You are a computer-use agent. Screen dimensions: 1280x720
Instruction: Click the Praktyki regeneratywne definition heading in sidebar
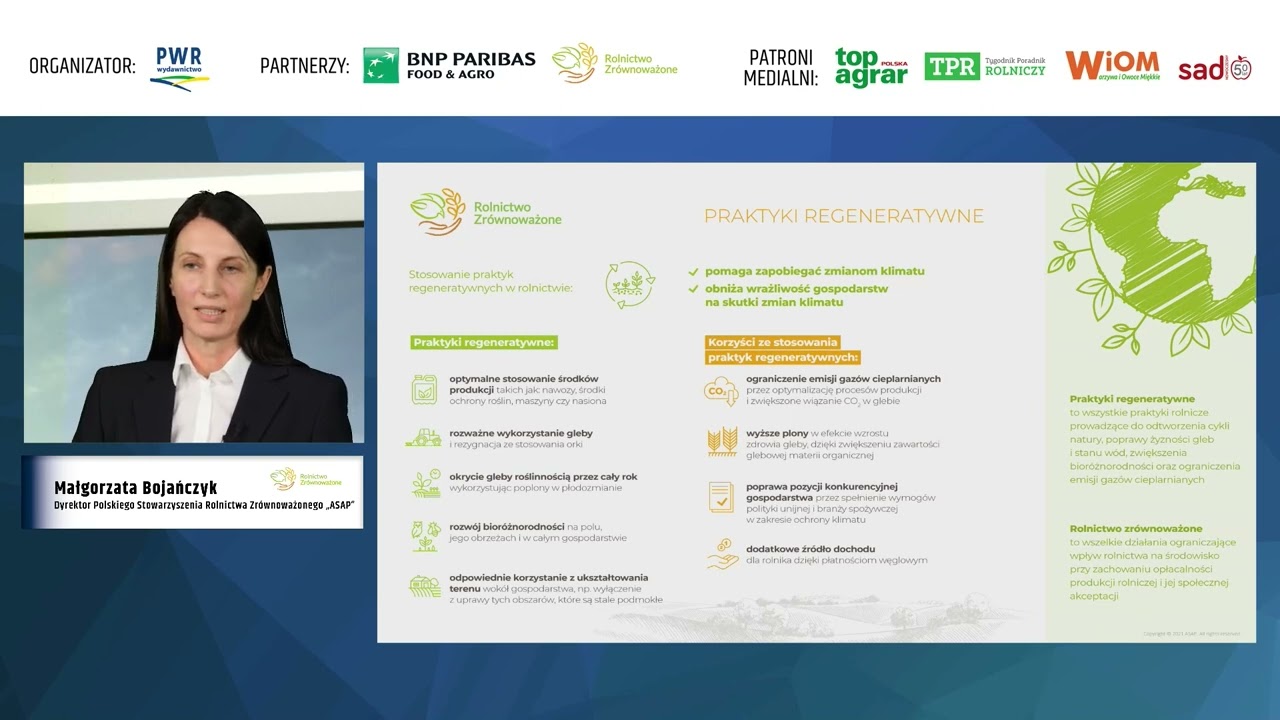1132,399
